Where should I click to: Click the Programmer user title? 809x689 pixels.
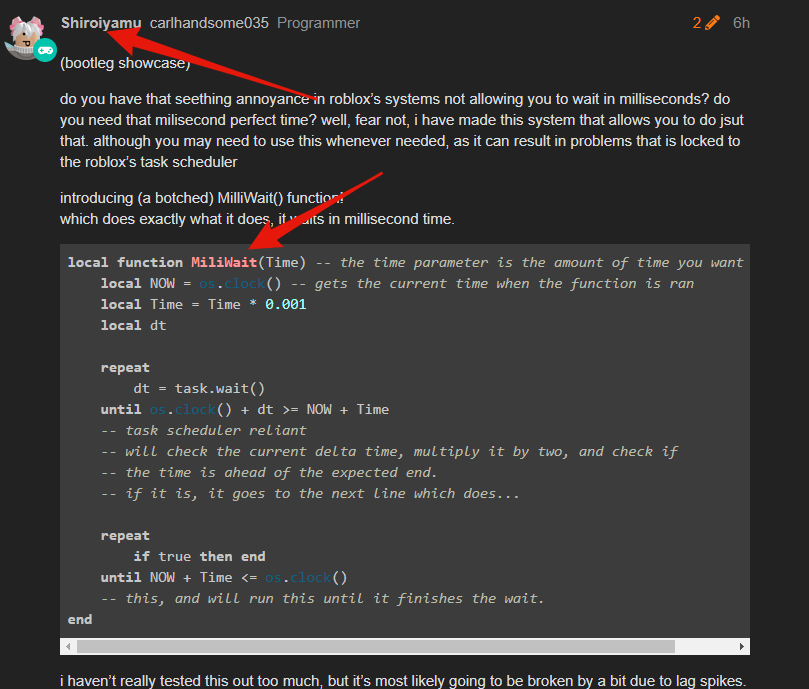pyautogui.click(x=318, y=23)
